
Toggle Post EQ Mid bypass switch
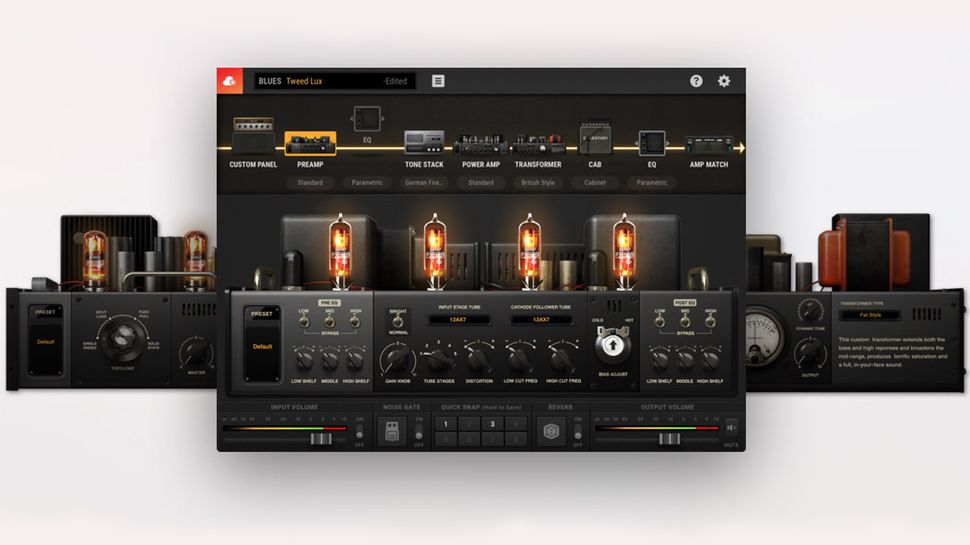(x=685, y=321)
